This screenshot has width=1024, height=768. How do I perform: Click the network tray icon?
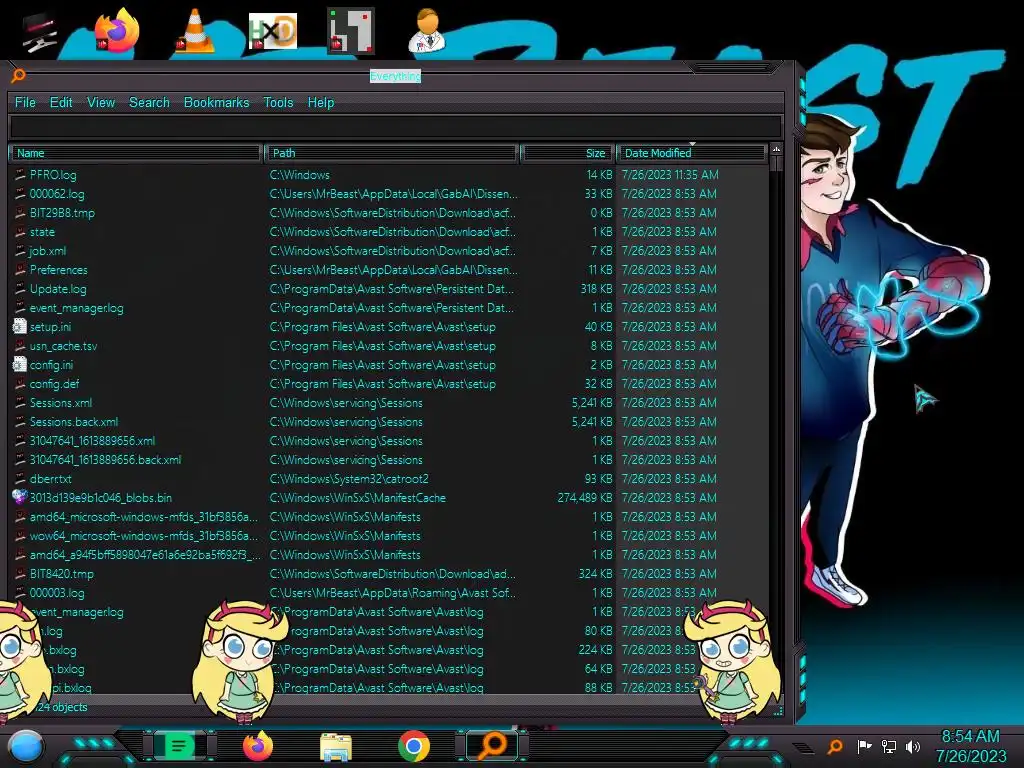tap(889, 746)
